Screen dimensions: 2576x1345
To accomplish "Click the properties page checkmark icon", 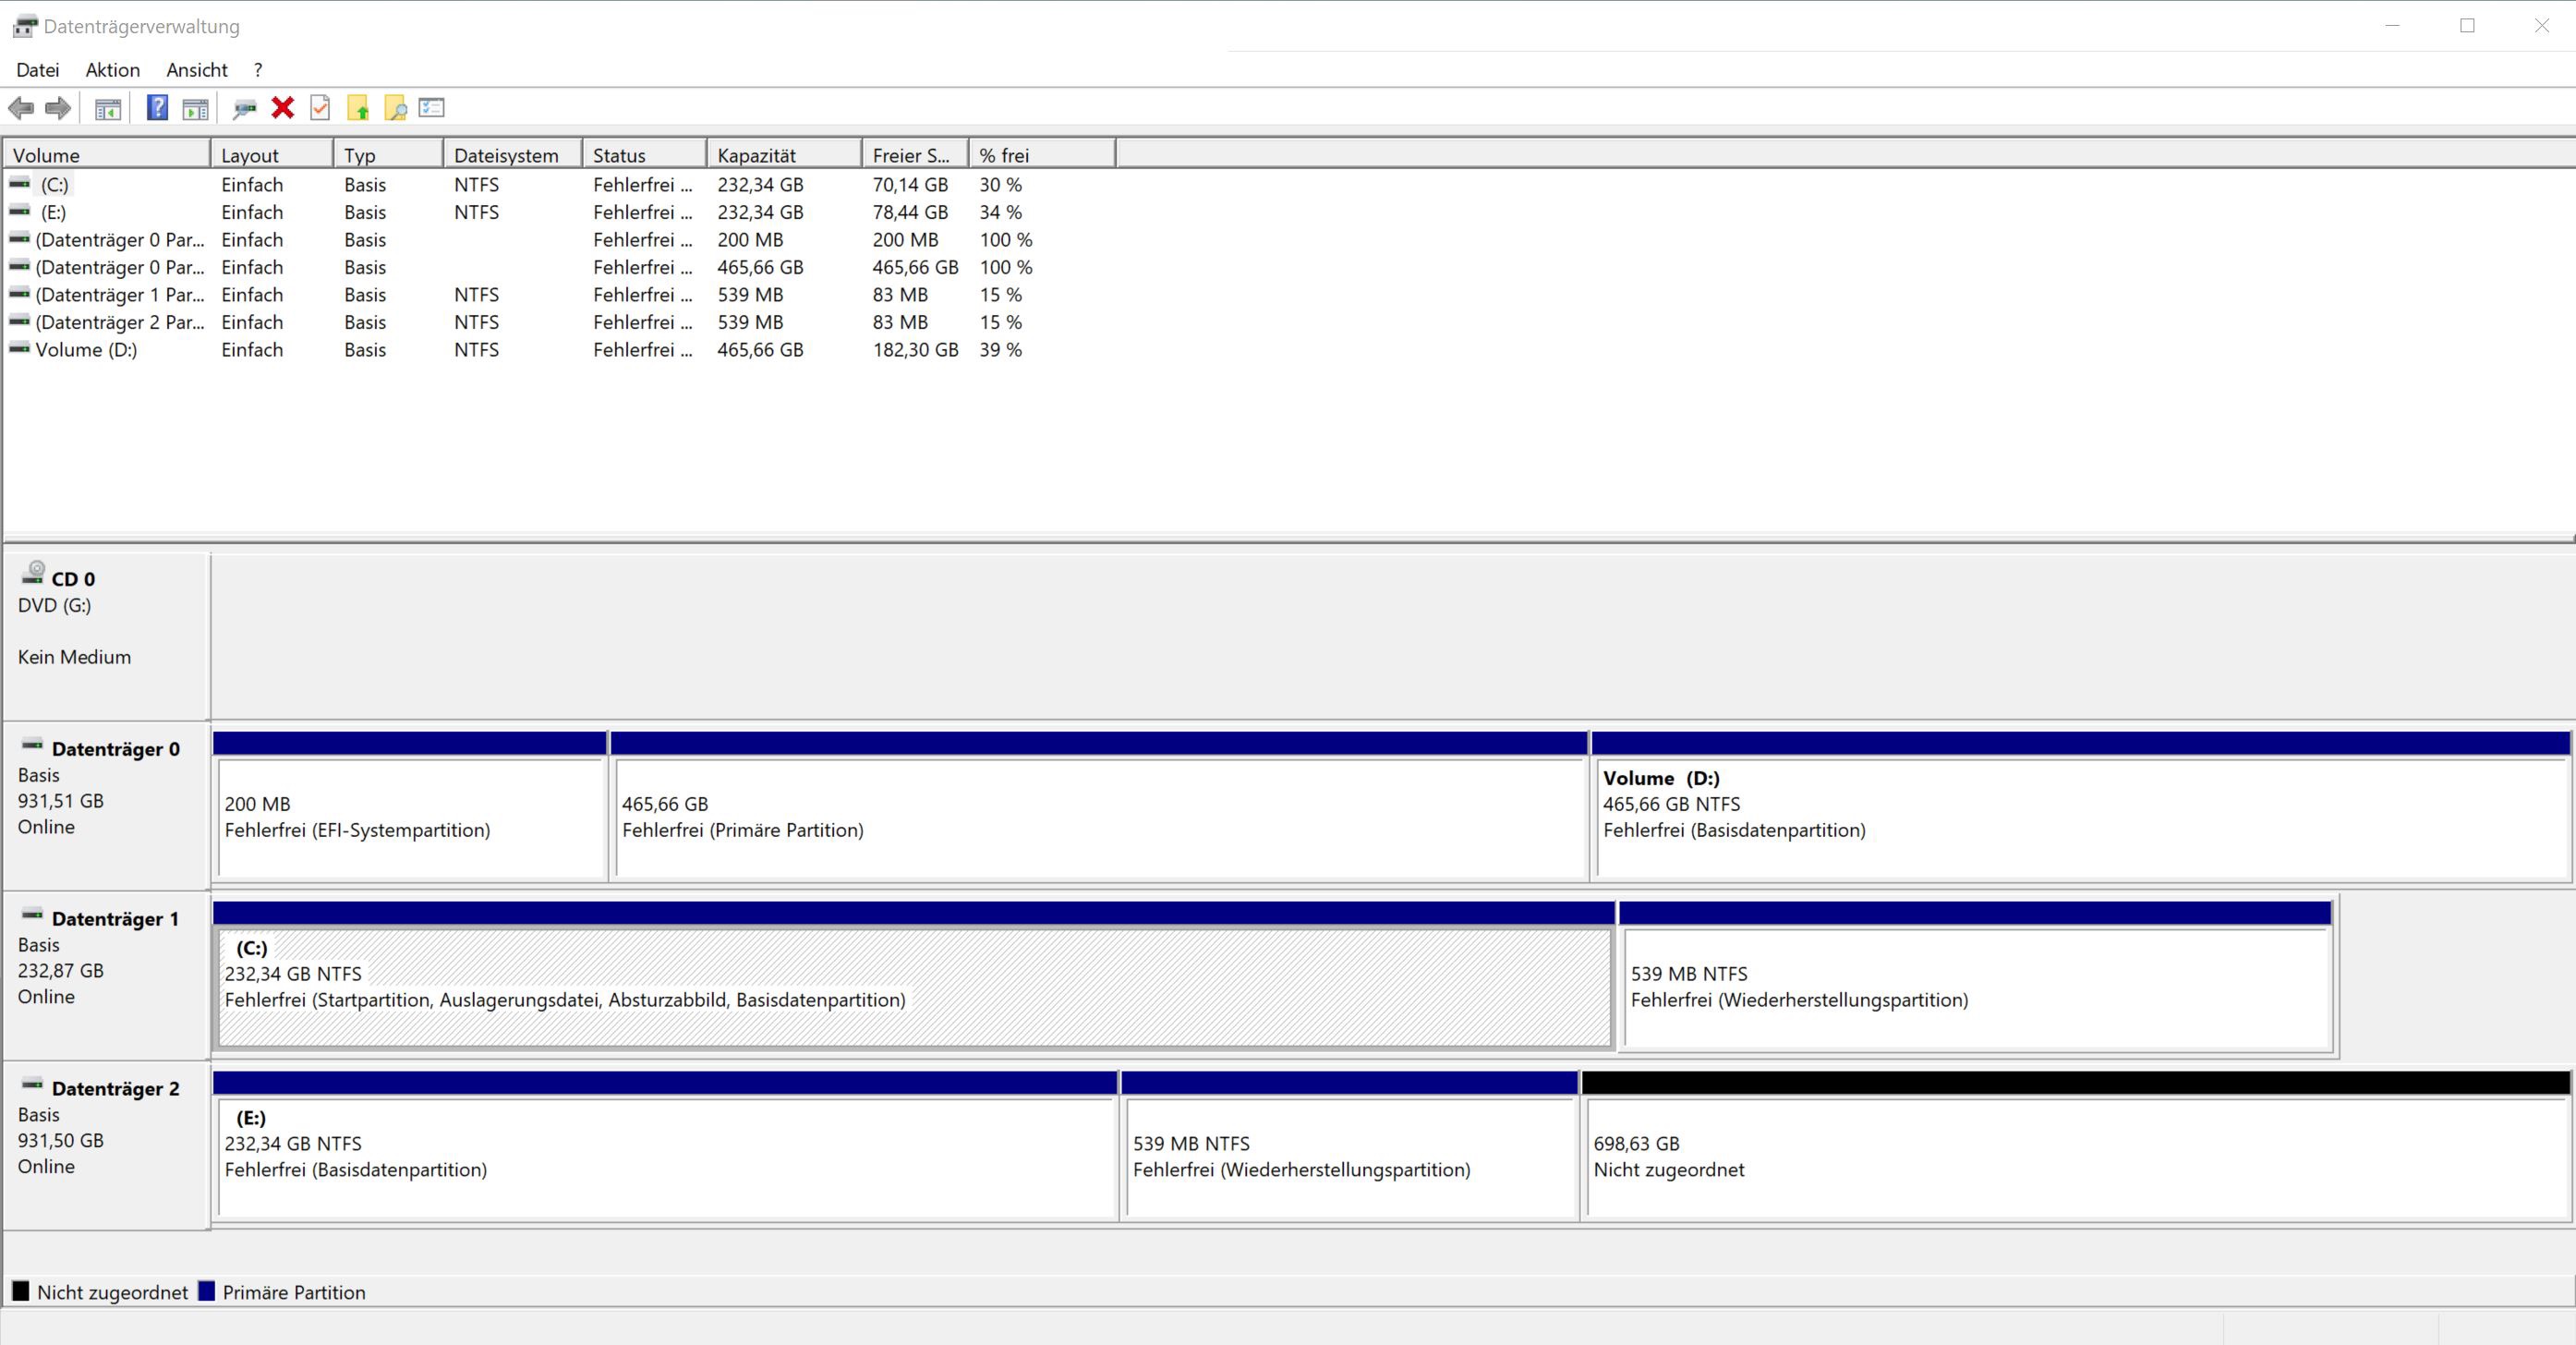I will tap(320, 108).
